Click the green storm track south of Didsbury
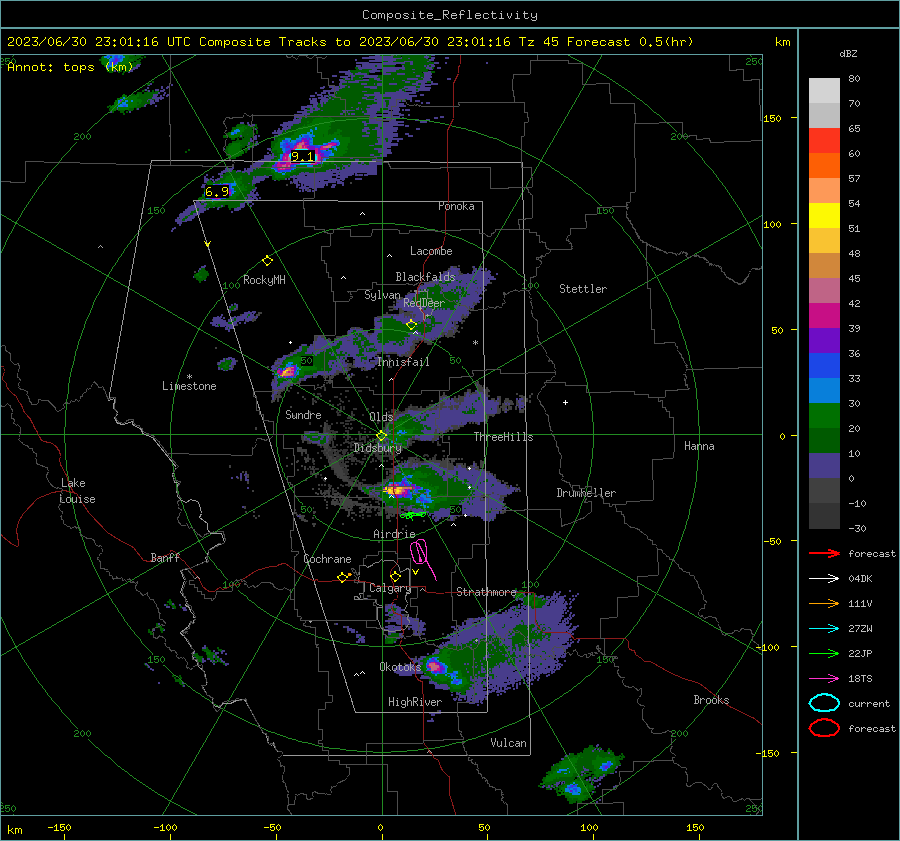The height and width of the screenshot is (841, 900). (413, 516)
